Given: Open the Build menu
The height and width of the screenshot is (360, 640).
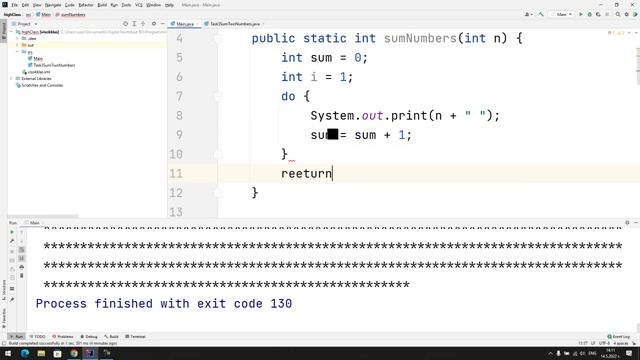Looking at the screenshot, I should (x=102, y=5).
